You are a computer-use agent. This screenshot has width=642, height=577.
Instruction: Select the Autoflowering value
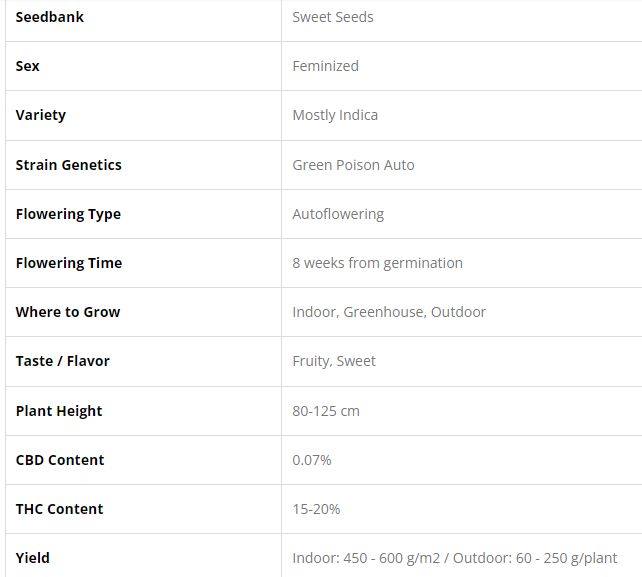coord(338,214)
